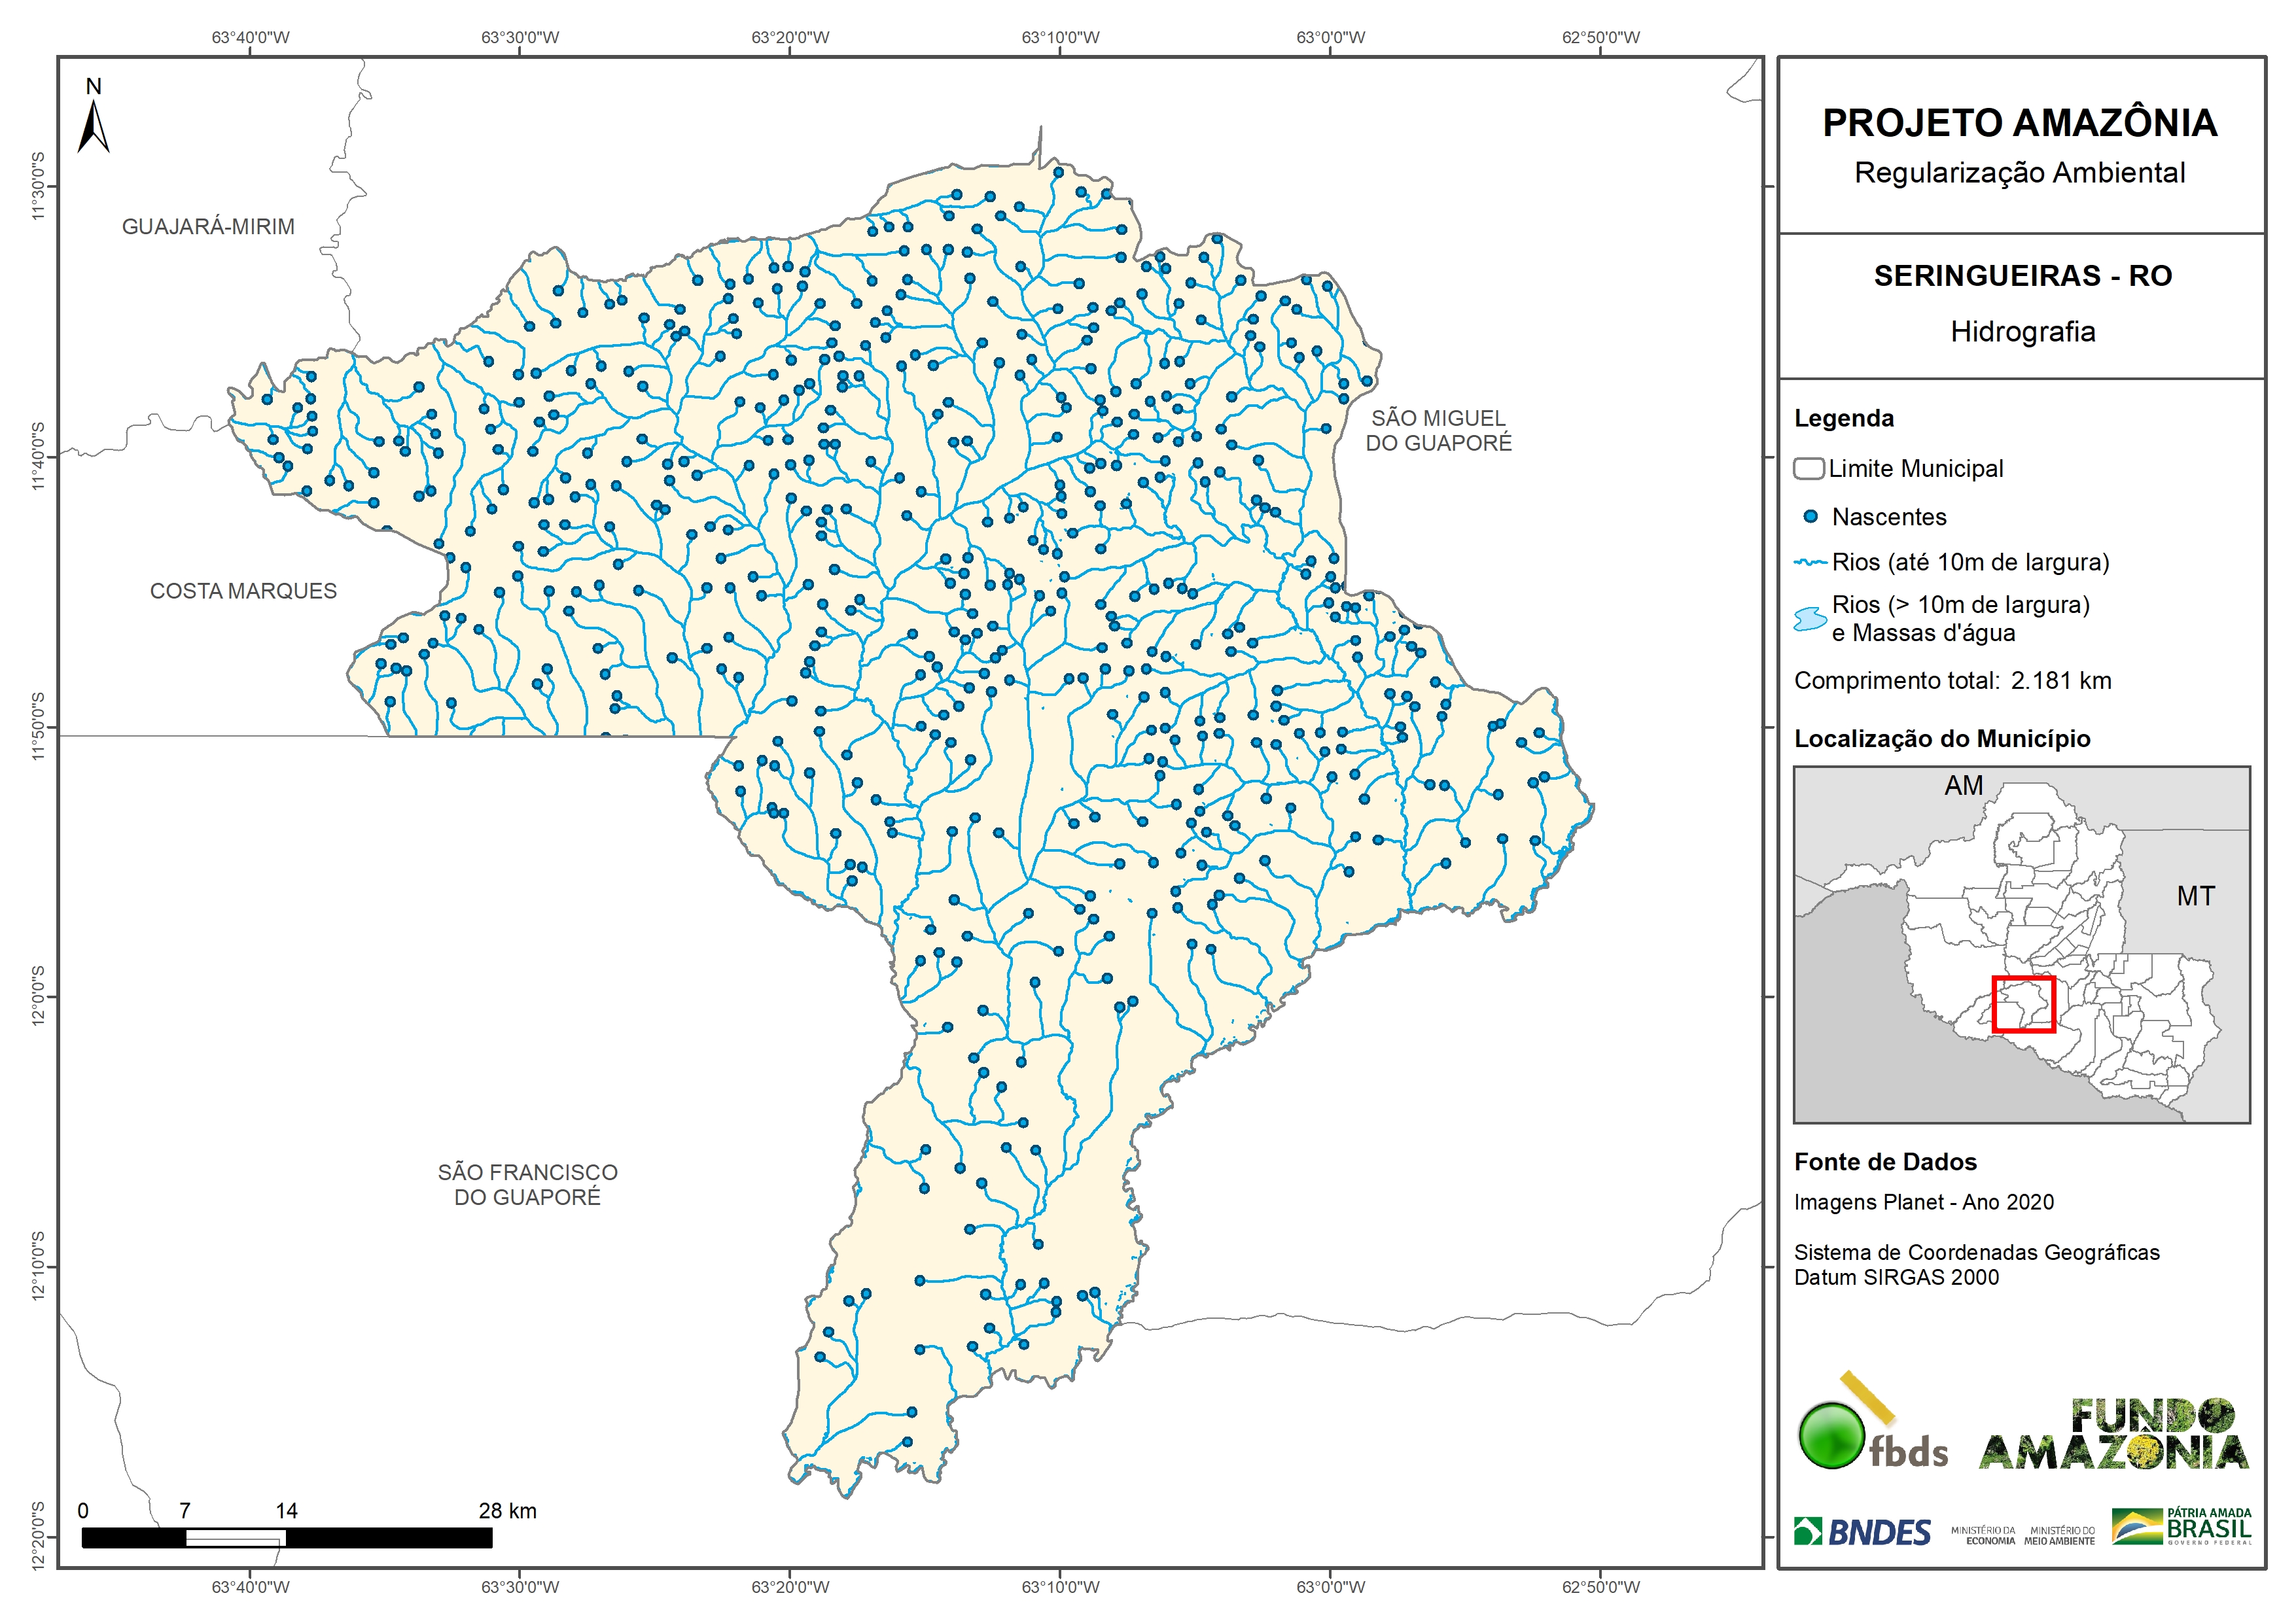Click the Ministério do Meio Ambiente logo
Viewport: 2296px width, 1623px height.
pyautogui.click(x=2059, y=1536)
